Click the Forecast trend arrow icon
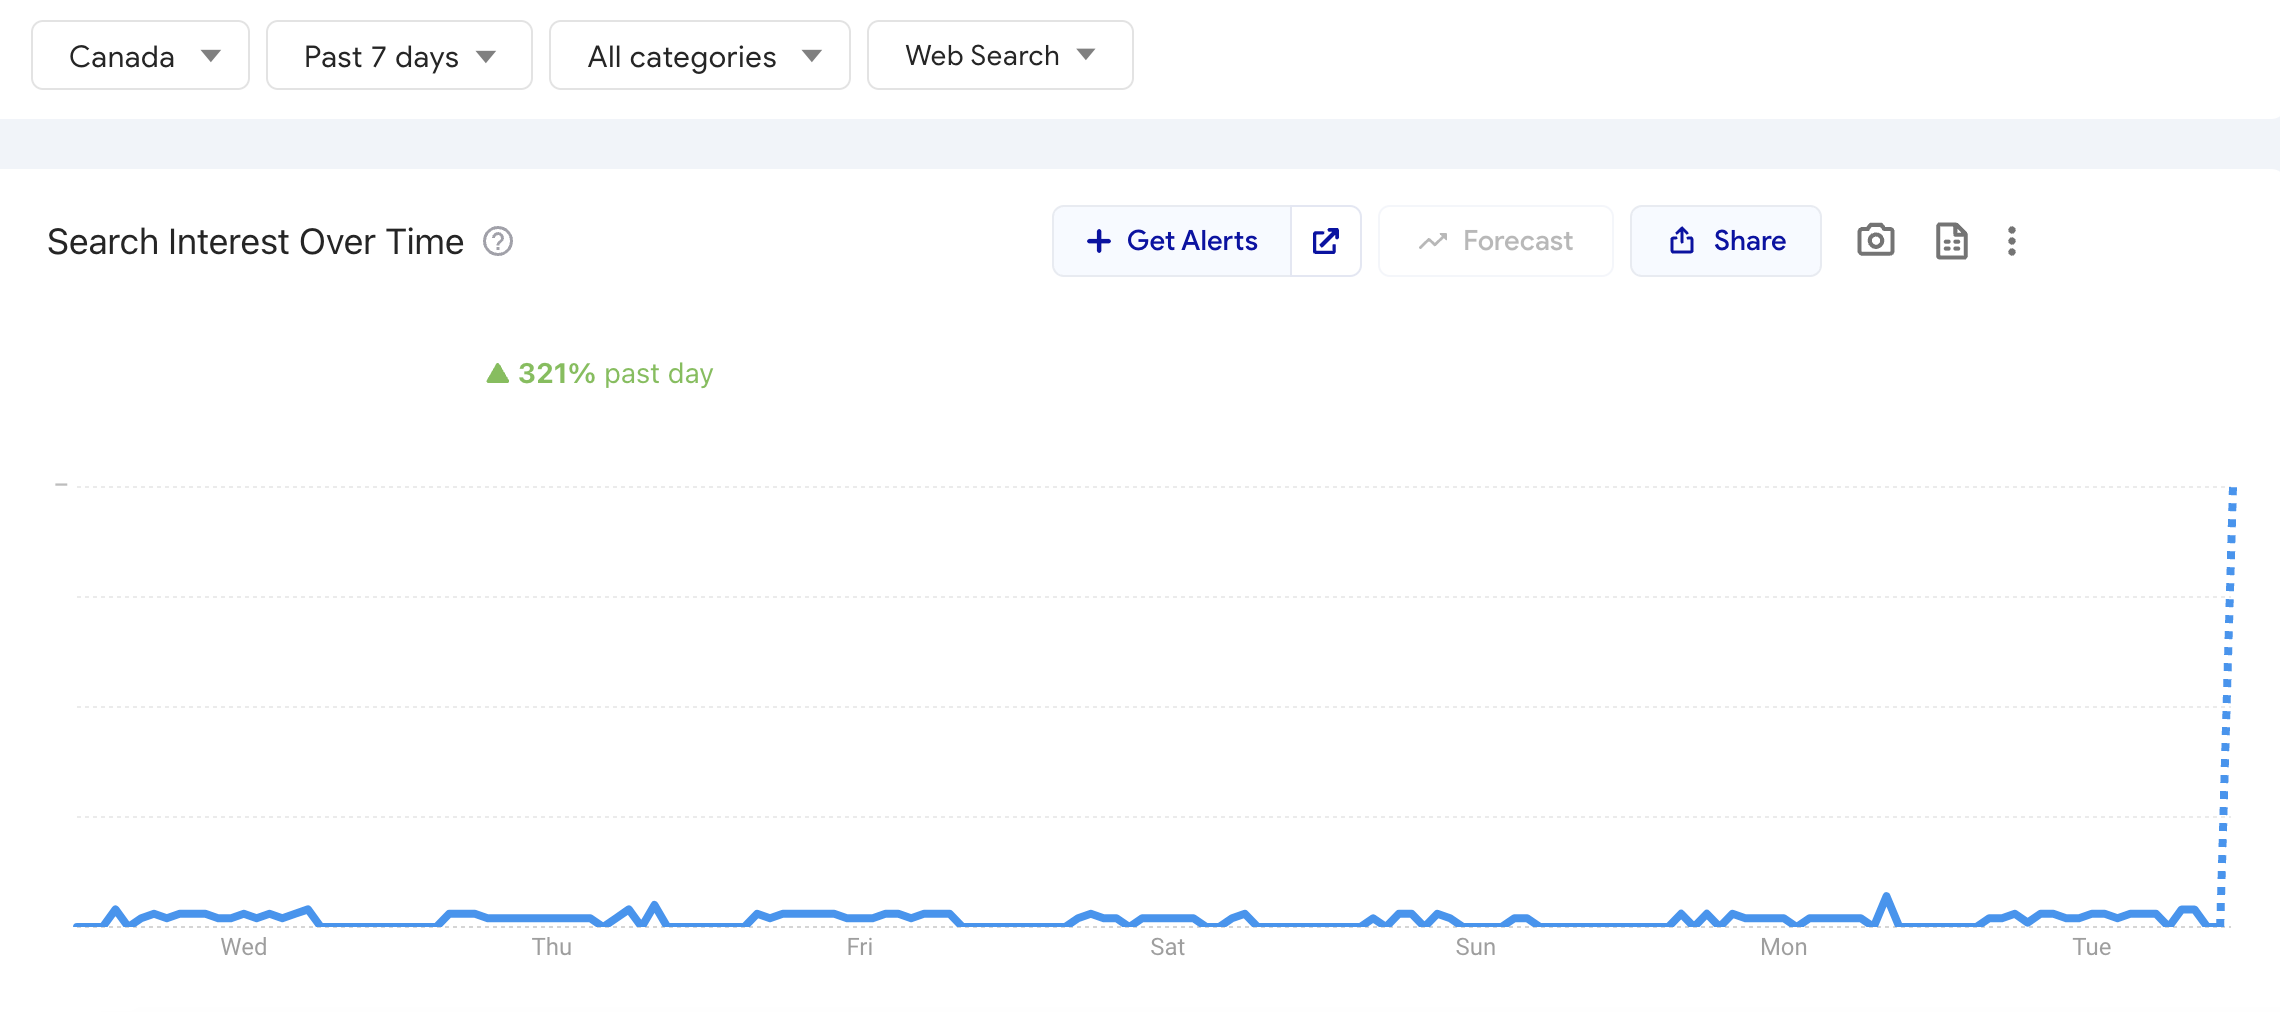The height and width of the screenshot is (1012, 2280). (x=1433, y=241)
